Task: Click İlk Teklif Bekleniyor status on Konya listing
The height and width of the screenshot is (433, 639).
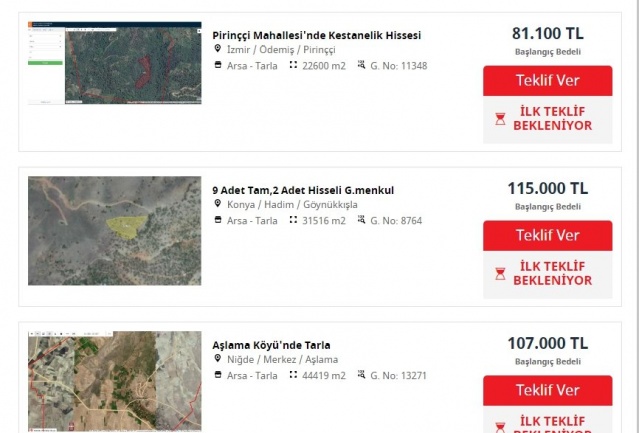Action: point(547,274)
